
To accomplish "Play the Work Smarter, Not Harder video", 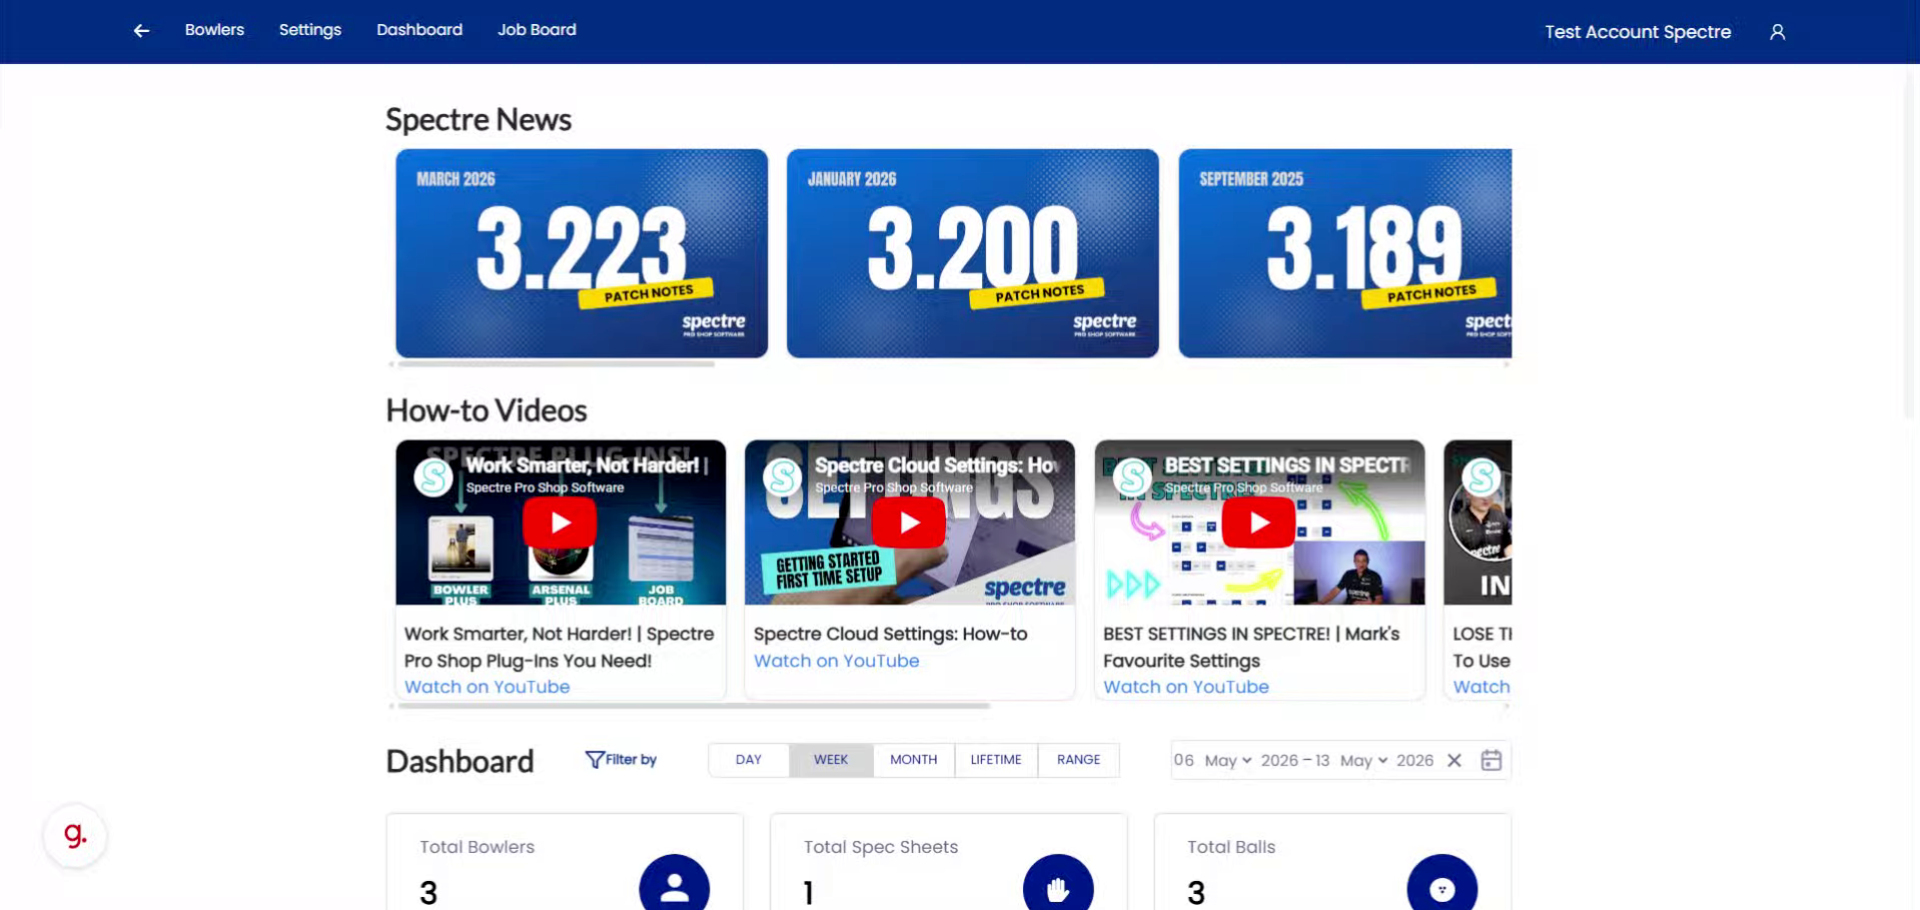I will [560, 523].
